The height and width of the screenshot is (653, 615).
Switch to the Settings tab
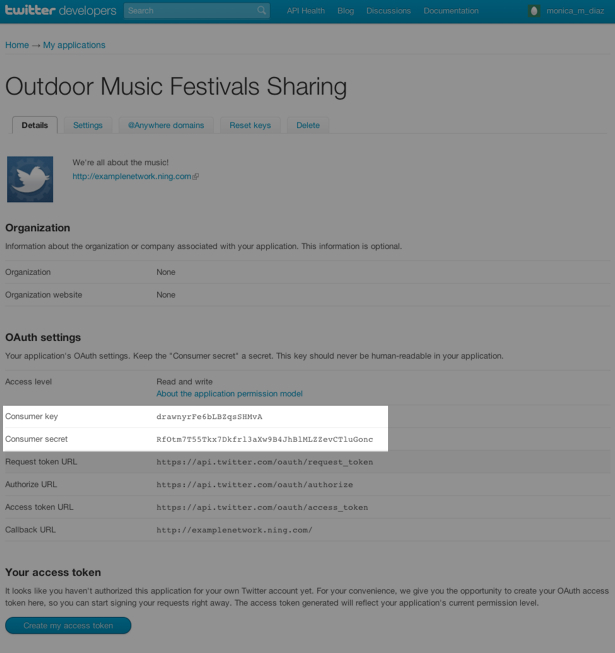88,125
